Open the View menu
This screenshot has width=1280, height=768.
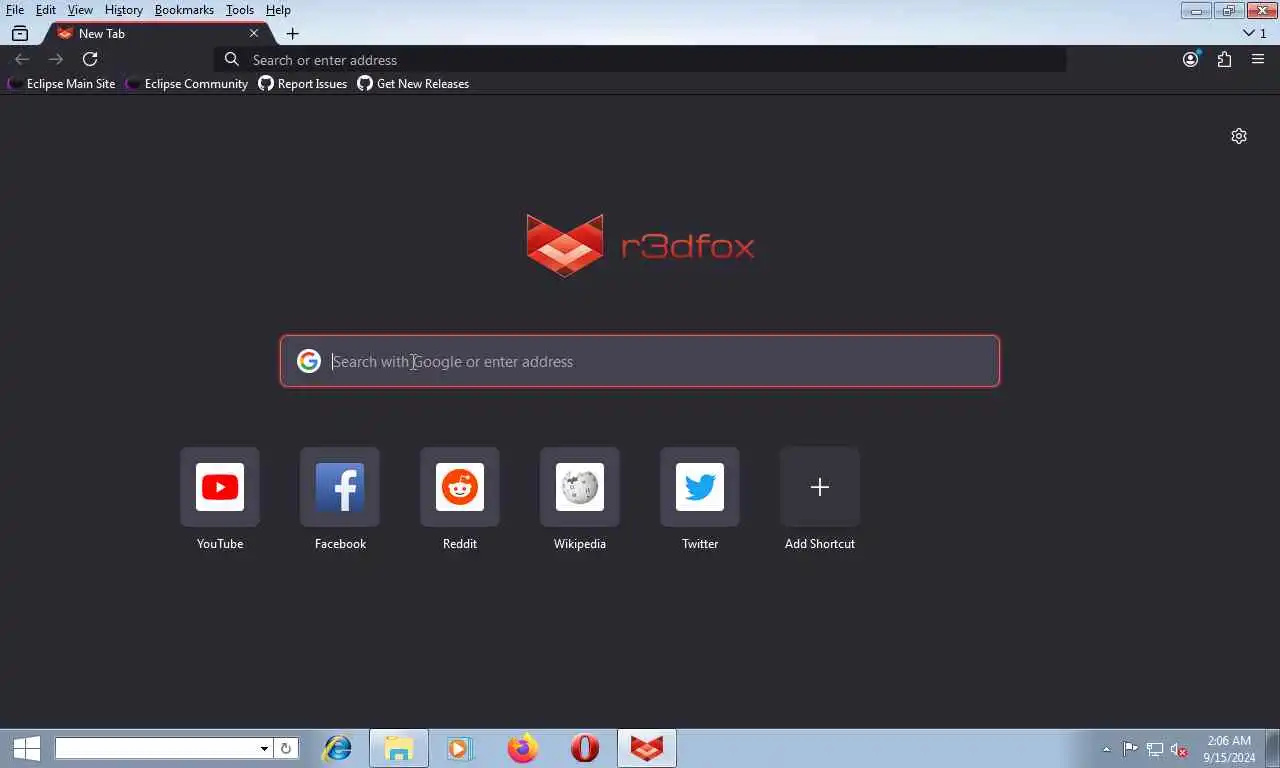pos(80,10)
